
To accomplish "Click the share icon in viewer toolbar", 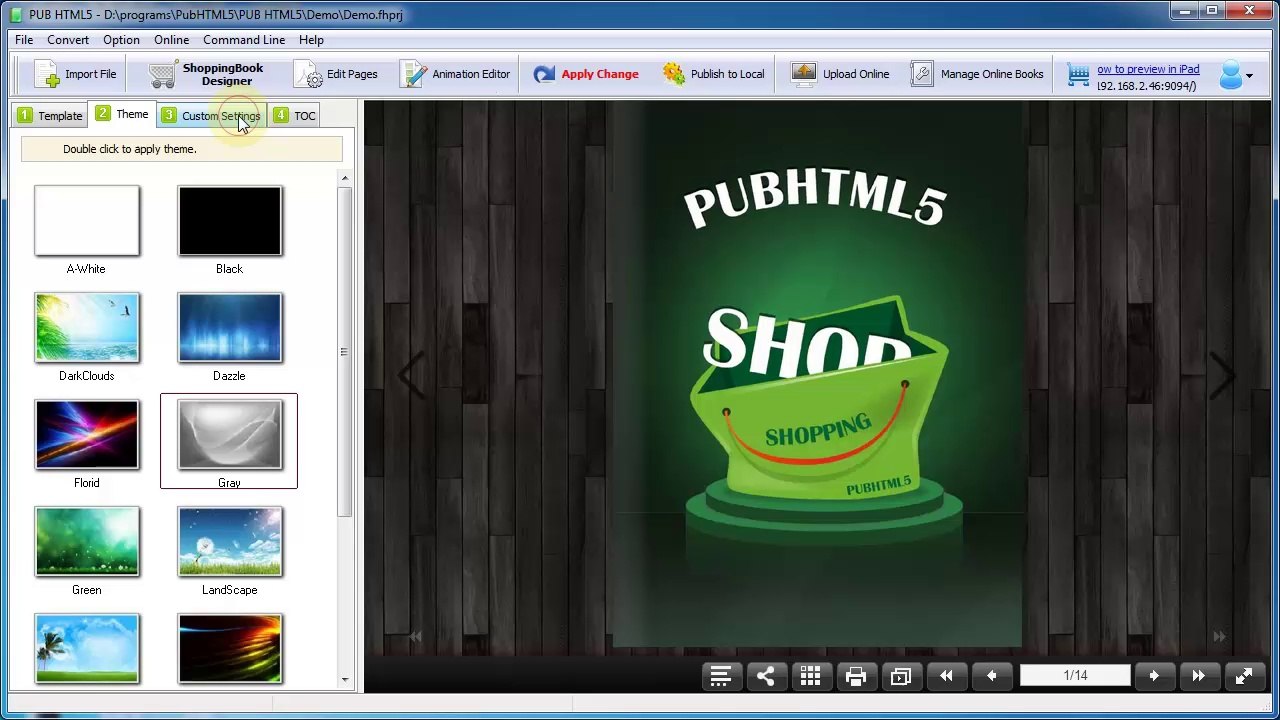I will tap(766, 676).
